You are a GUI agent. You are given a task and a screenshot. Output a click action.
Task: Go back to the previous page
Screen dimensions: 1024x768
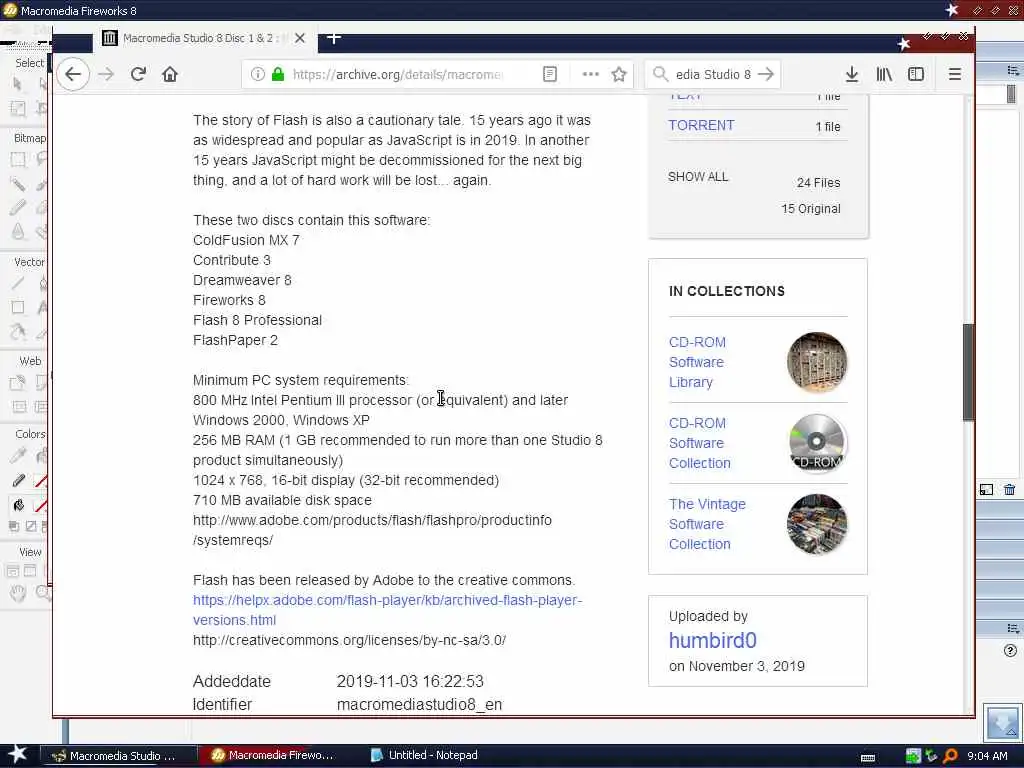click(x=73, y=74)
